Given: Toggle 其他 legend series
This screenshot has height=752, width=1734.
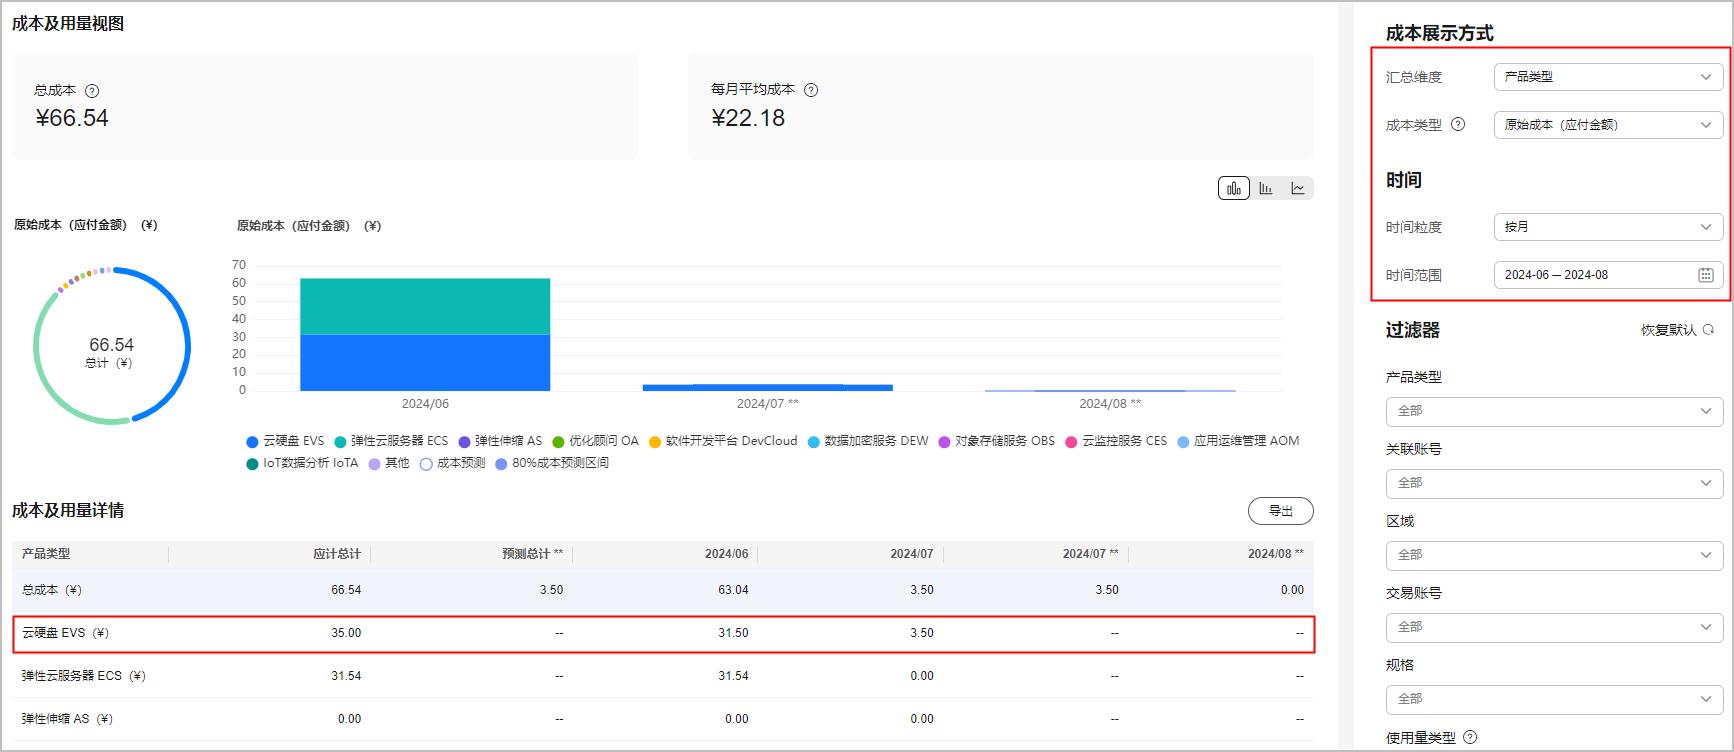Looking at the screenshot, I should pyautogui.click(x=389, y=463).
